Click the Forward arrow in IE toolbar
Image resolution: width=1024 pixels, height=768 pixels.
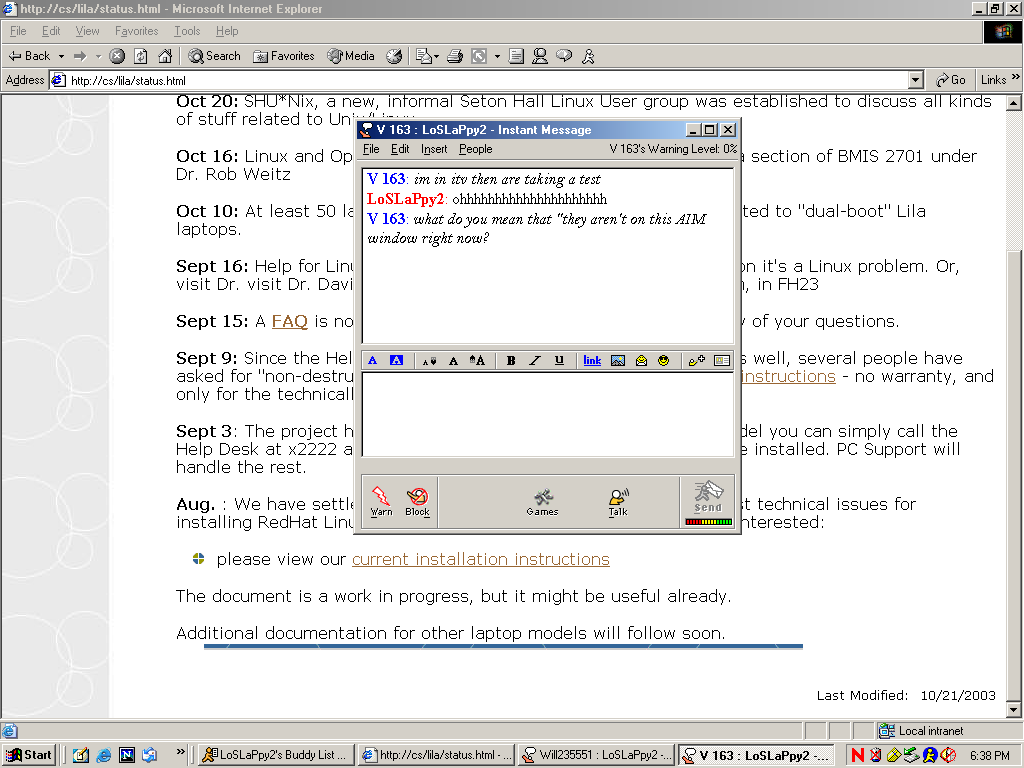(80, 56)
